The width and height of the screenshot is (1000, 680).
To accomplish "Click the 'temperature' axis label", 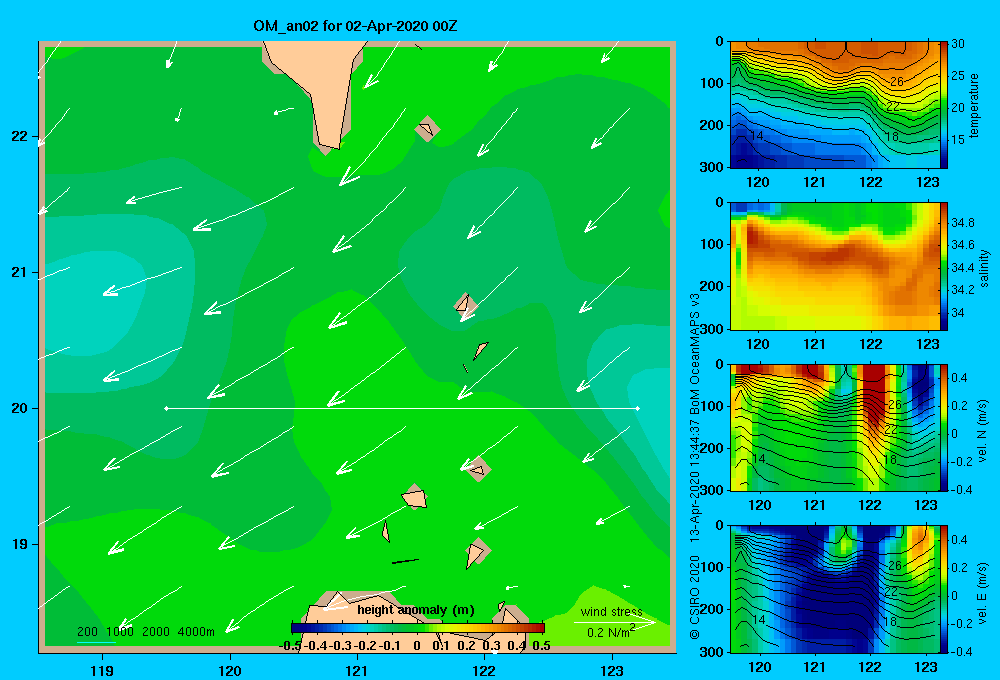I will tap(974, 105).
